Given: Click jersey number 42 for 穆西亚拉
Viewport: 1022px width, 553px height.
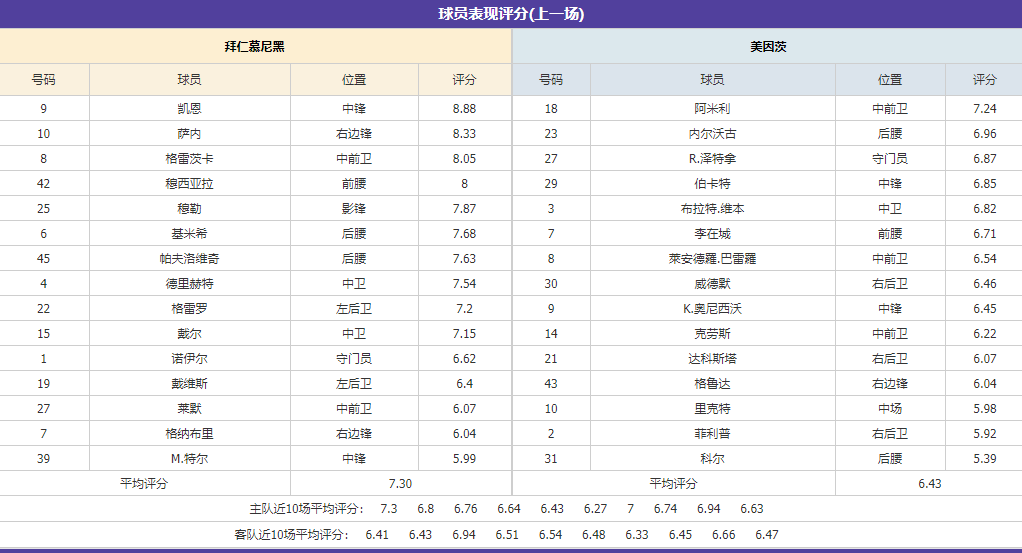Looking at the screenshot, I should tap(44, 183).
